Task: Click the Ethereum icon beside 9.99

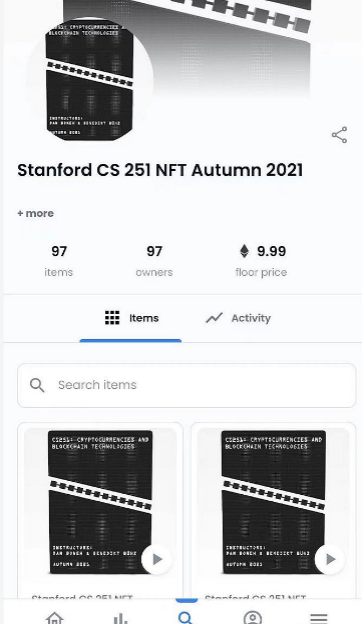Action: tap(244, 251)
